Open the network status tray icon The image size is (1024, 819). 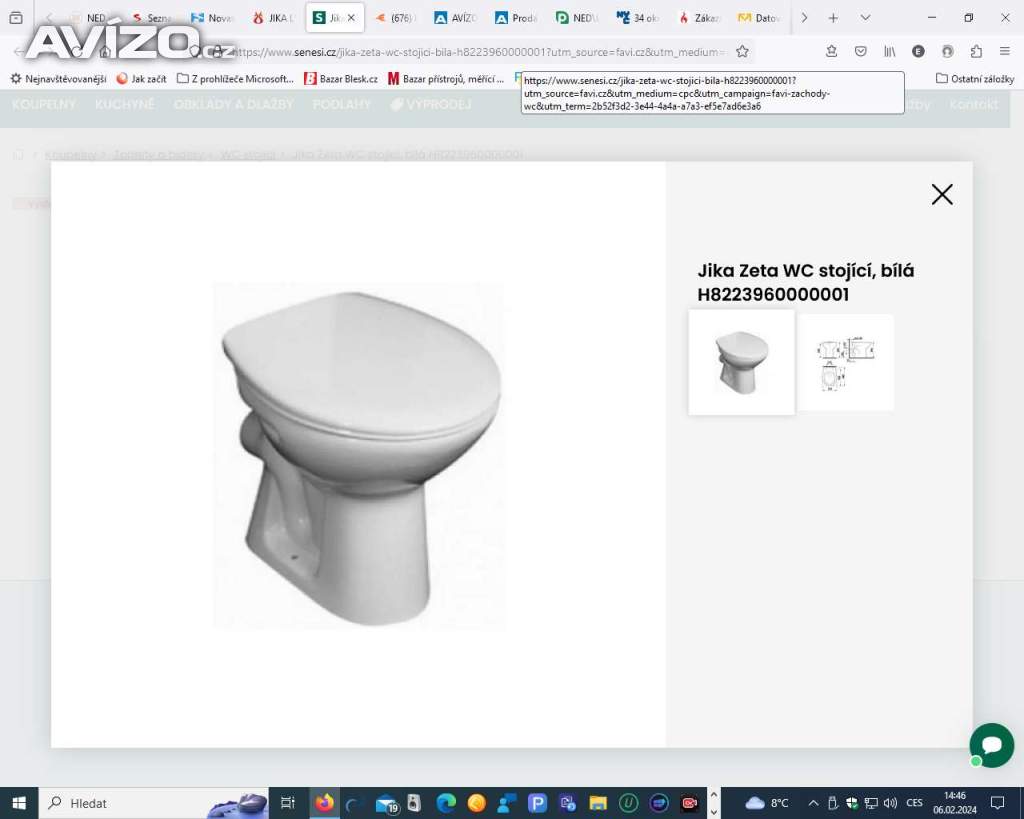pyautogui.click(x=871, y=803)
